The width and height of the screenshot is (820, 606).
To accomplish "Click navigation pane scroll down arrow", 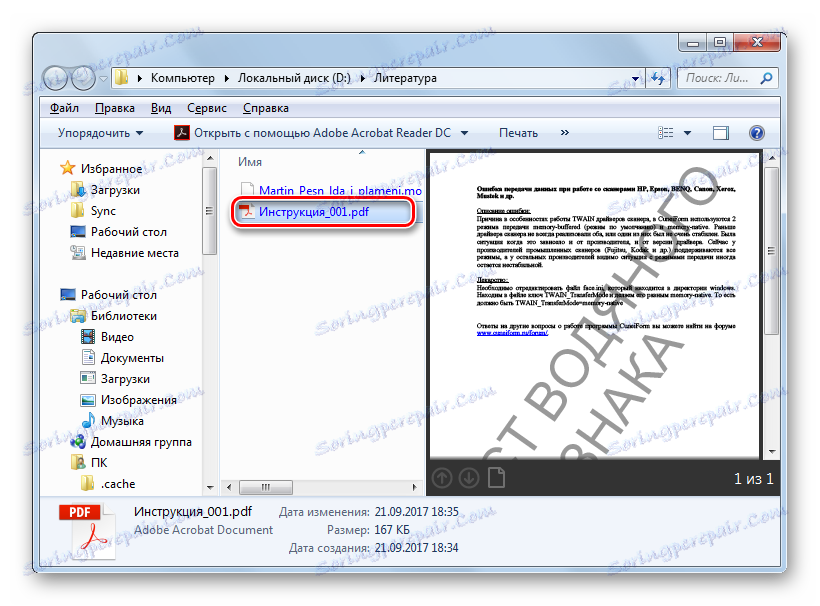I will (x=210, y=487).
